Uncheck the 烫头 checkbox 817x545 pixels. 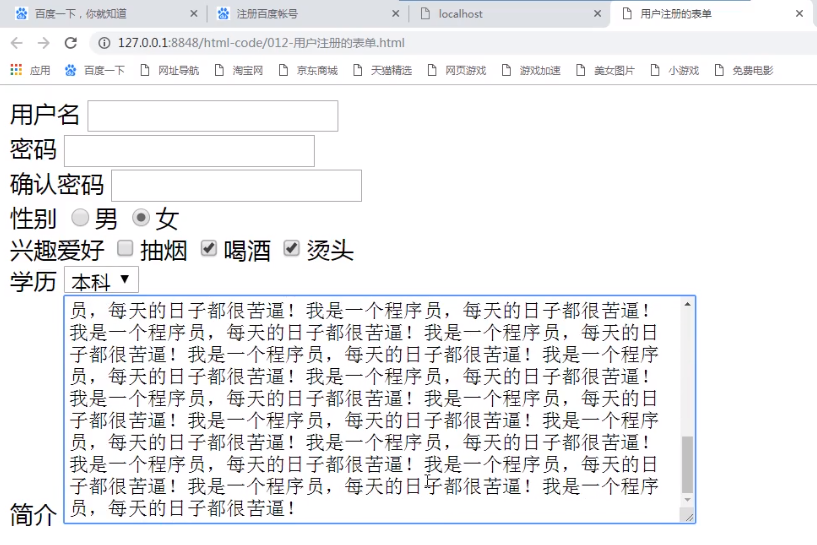tap(292, 249)
